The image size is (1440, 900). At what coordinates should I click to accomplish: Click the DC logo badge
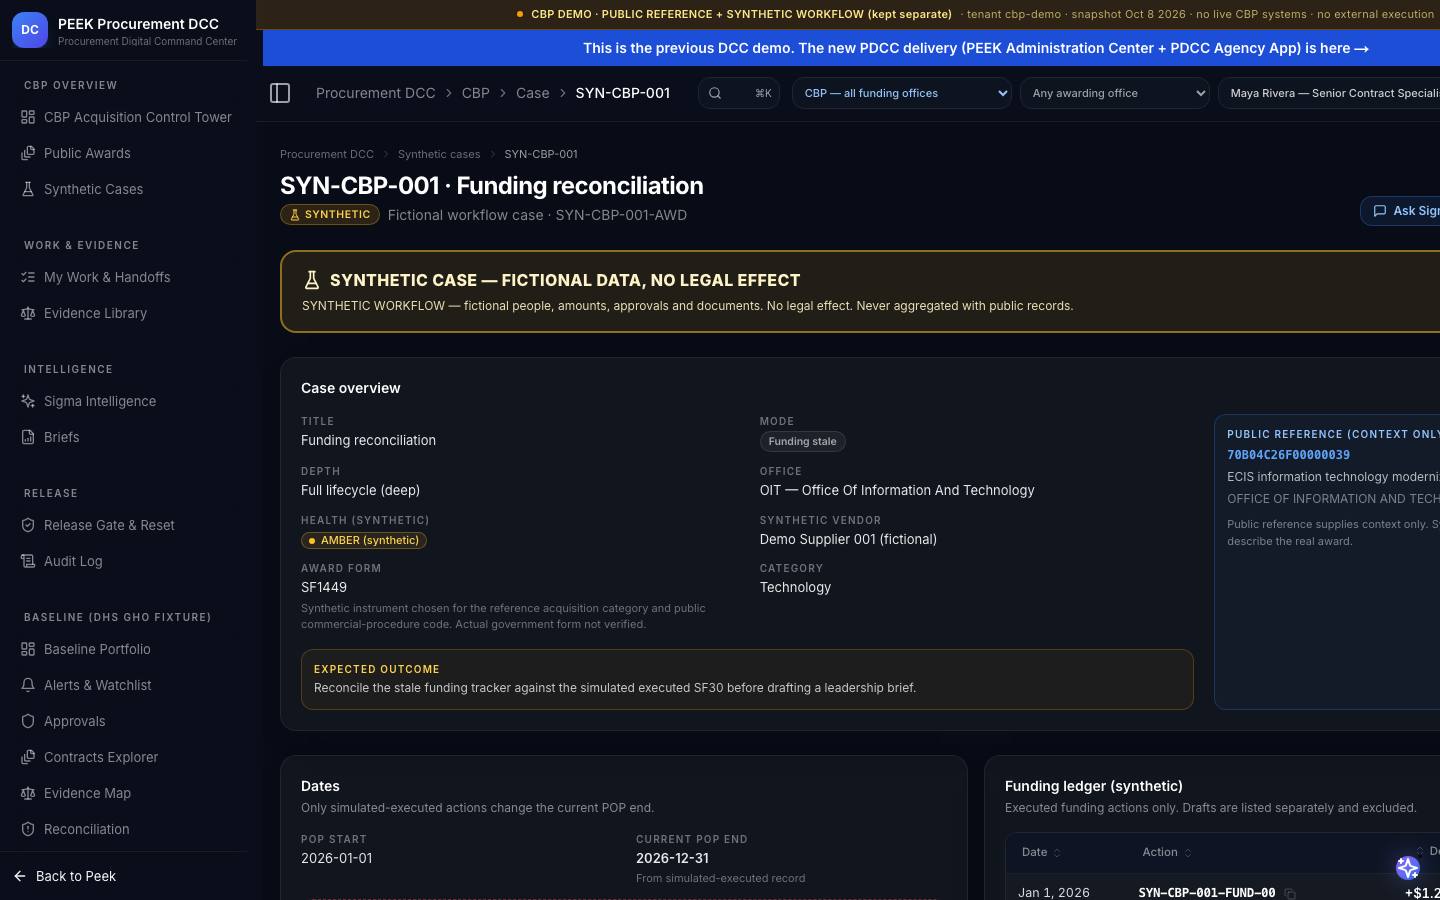pyautogui.click(x=30, y=30)
